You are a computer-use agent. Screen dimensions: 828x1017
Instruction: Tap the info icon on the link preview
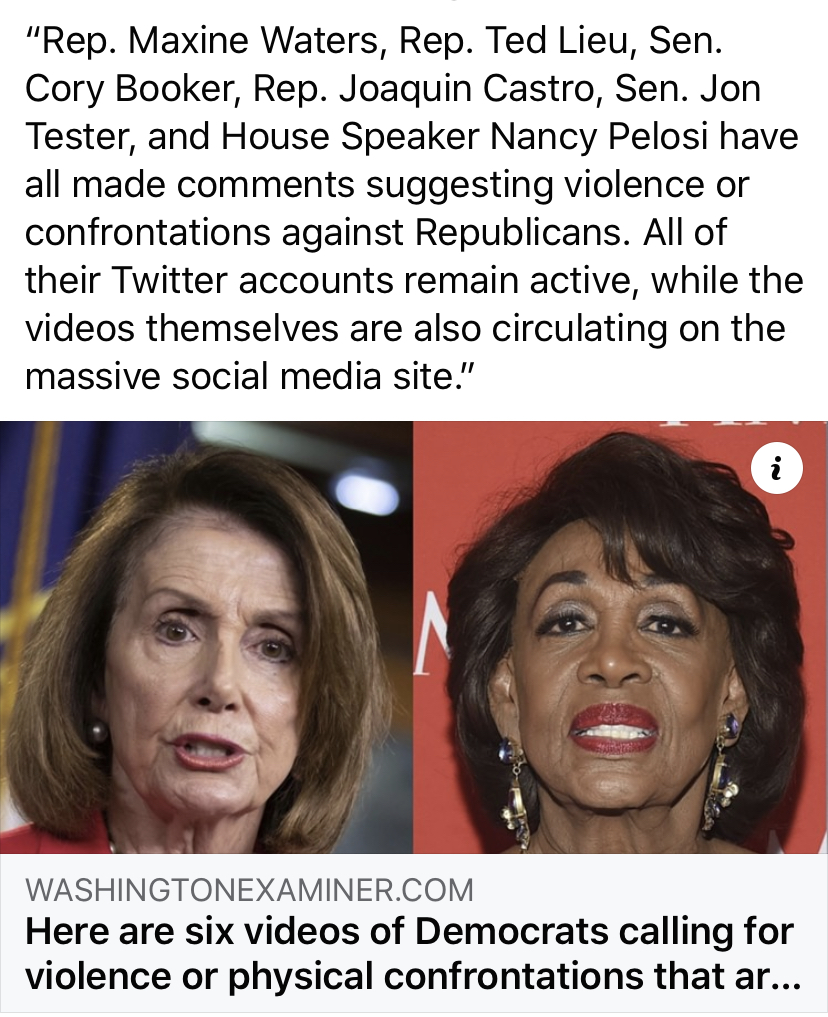pos(776,468)
